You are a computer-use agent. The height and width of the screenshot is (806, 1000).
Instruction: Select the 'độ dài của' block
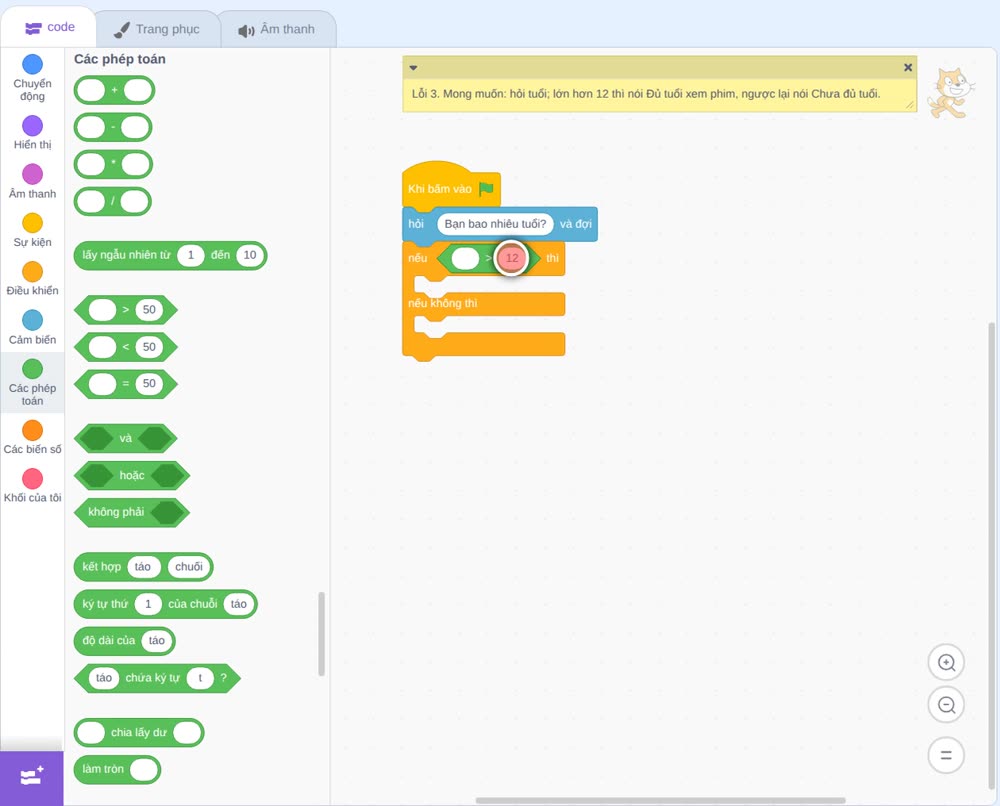click(124, 641)
